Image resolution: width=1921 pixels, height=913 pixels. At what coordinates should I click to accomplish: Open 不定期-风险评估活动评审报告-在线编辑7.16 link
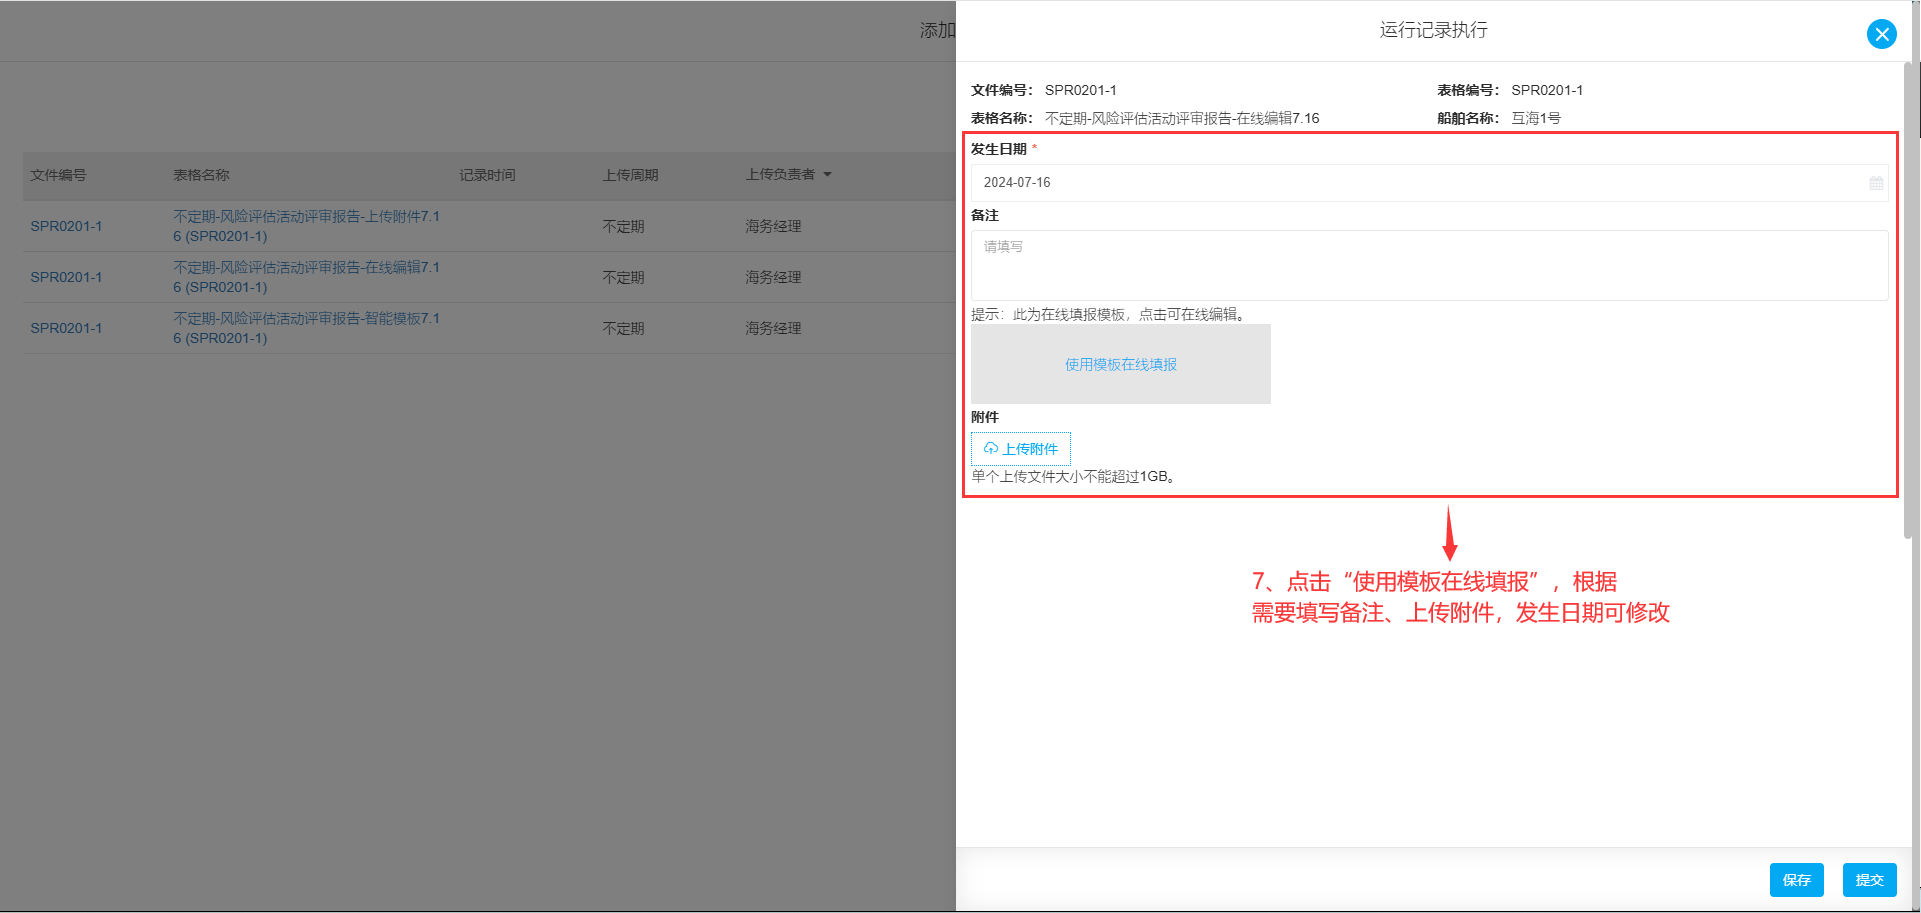click(x=306, y=277)
